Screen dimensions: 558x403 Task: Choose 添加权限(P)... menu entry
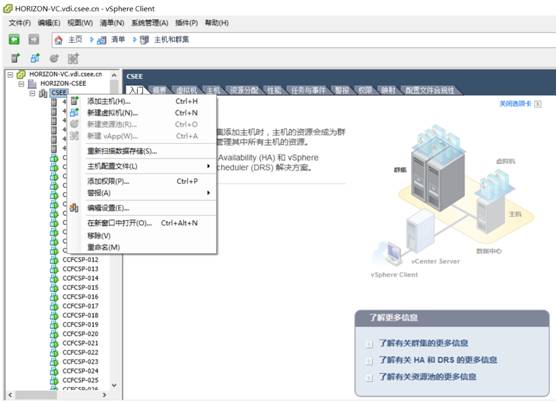point(142,181)
